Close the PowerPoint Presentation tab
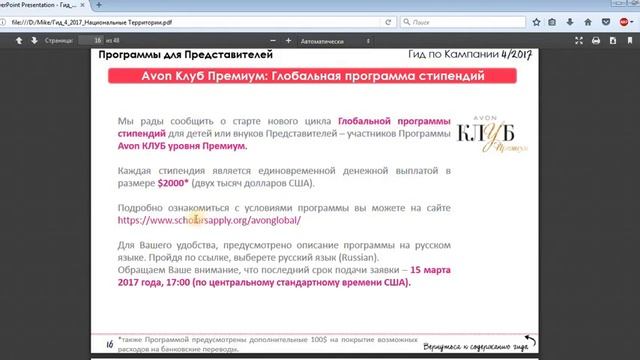This screenshot has height=360, width=640. click(82, 5)
